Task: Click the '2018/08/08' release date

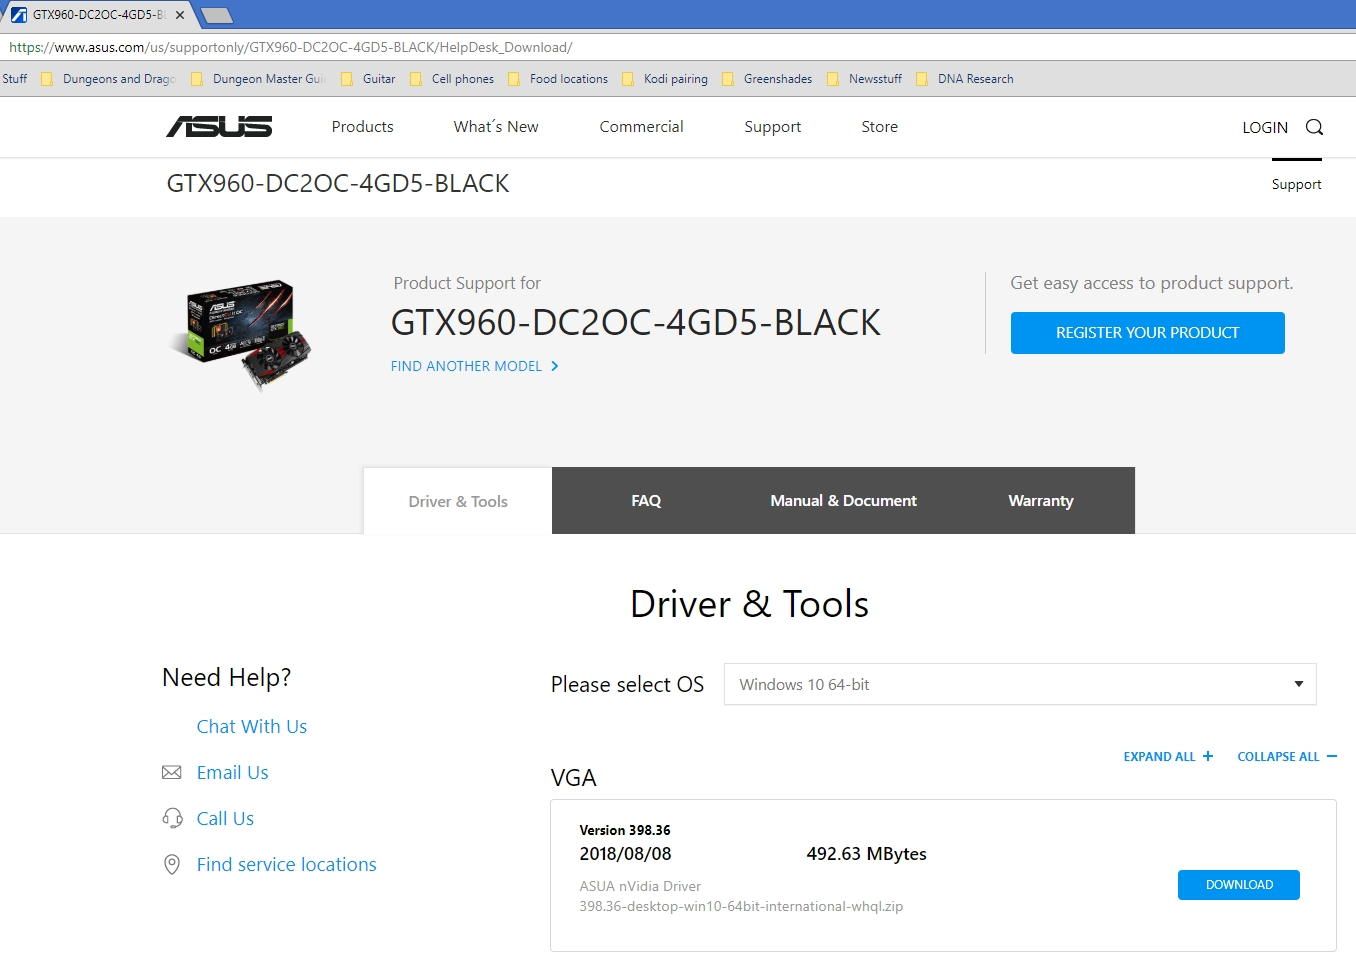Action: click(x=625, y=854)
